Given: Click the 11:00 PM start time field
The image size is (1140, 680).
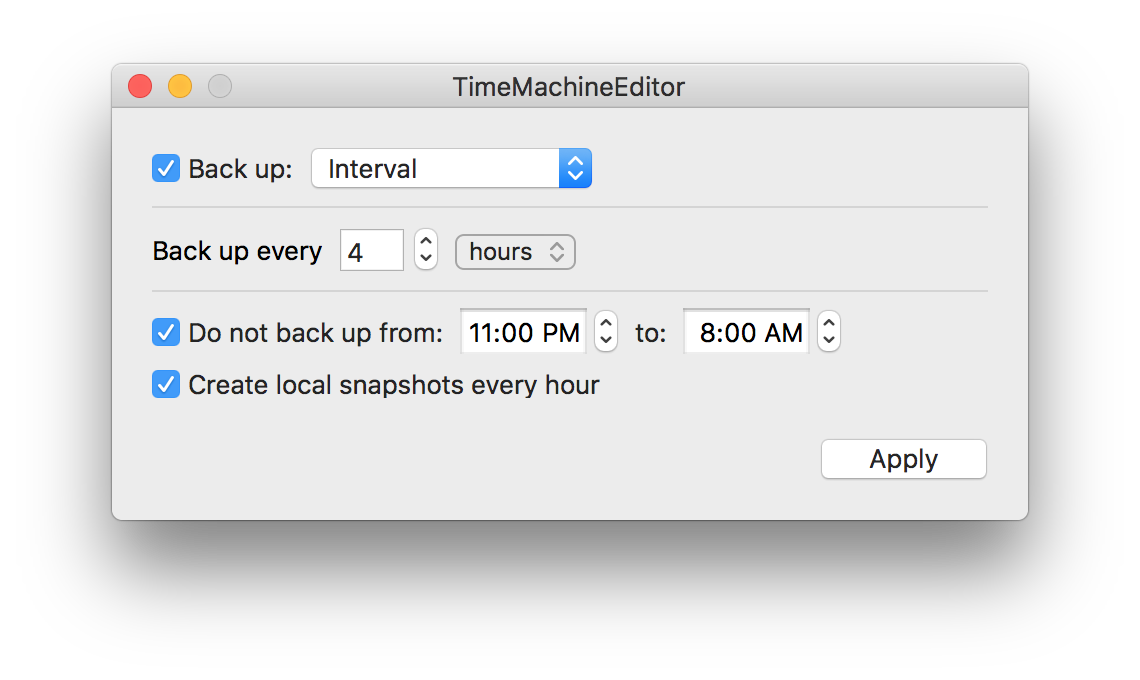Looking at the screenshot, I should click(x=523, y=332).
